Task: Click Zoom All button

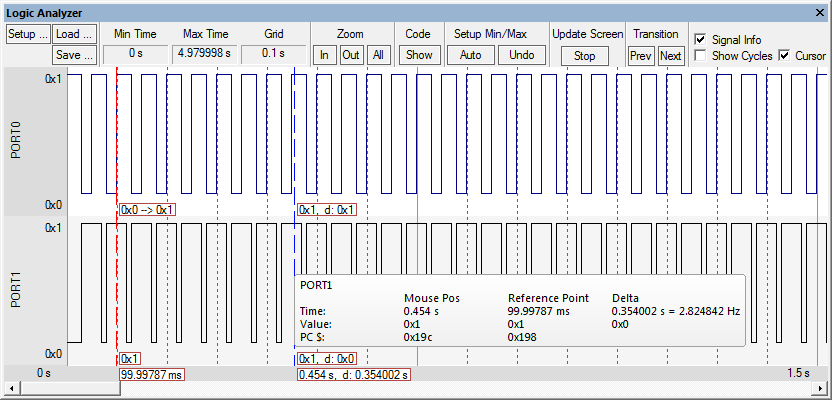Action: 378,55
